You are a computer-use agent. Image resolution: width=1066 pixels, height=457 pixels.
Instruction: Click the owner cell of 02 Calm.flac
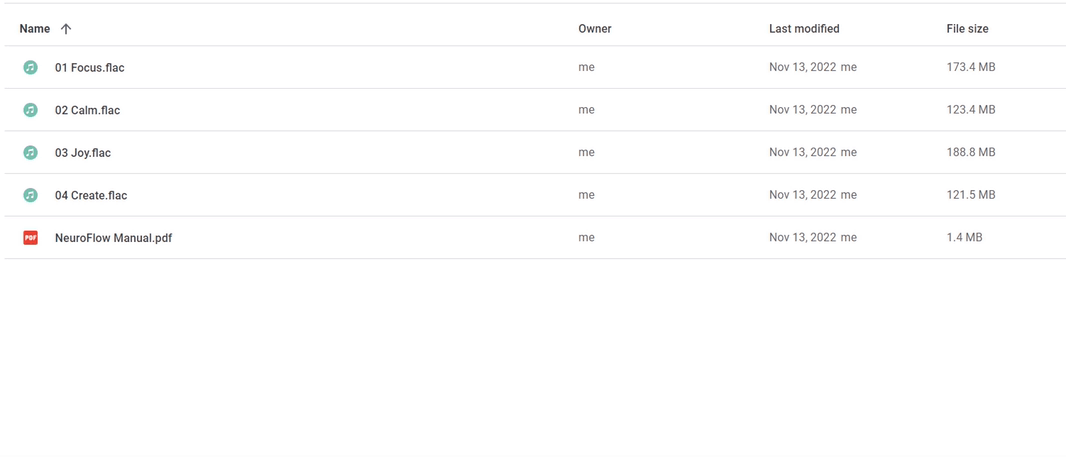pyautogui.click(x=586, y=109)
